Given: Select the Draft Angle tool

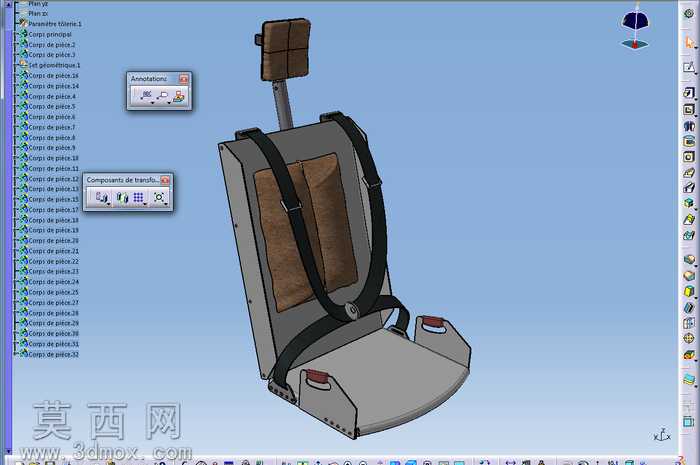Looking at the screenshot, I should pyautogui.click(x=689, y=291).
